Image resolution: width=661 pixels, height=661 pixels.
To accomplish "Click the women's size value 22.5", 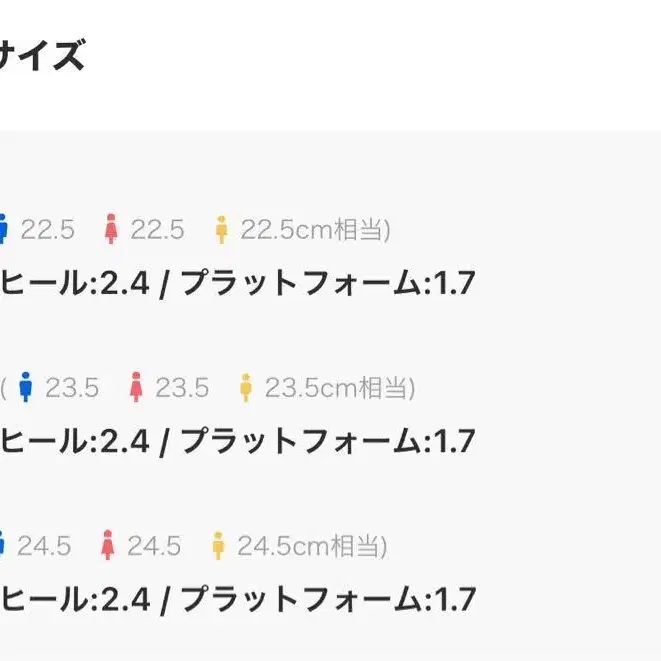I will (x=157, y=230).
